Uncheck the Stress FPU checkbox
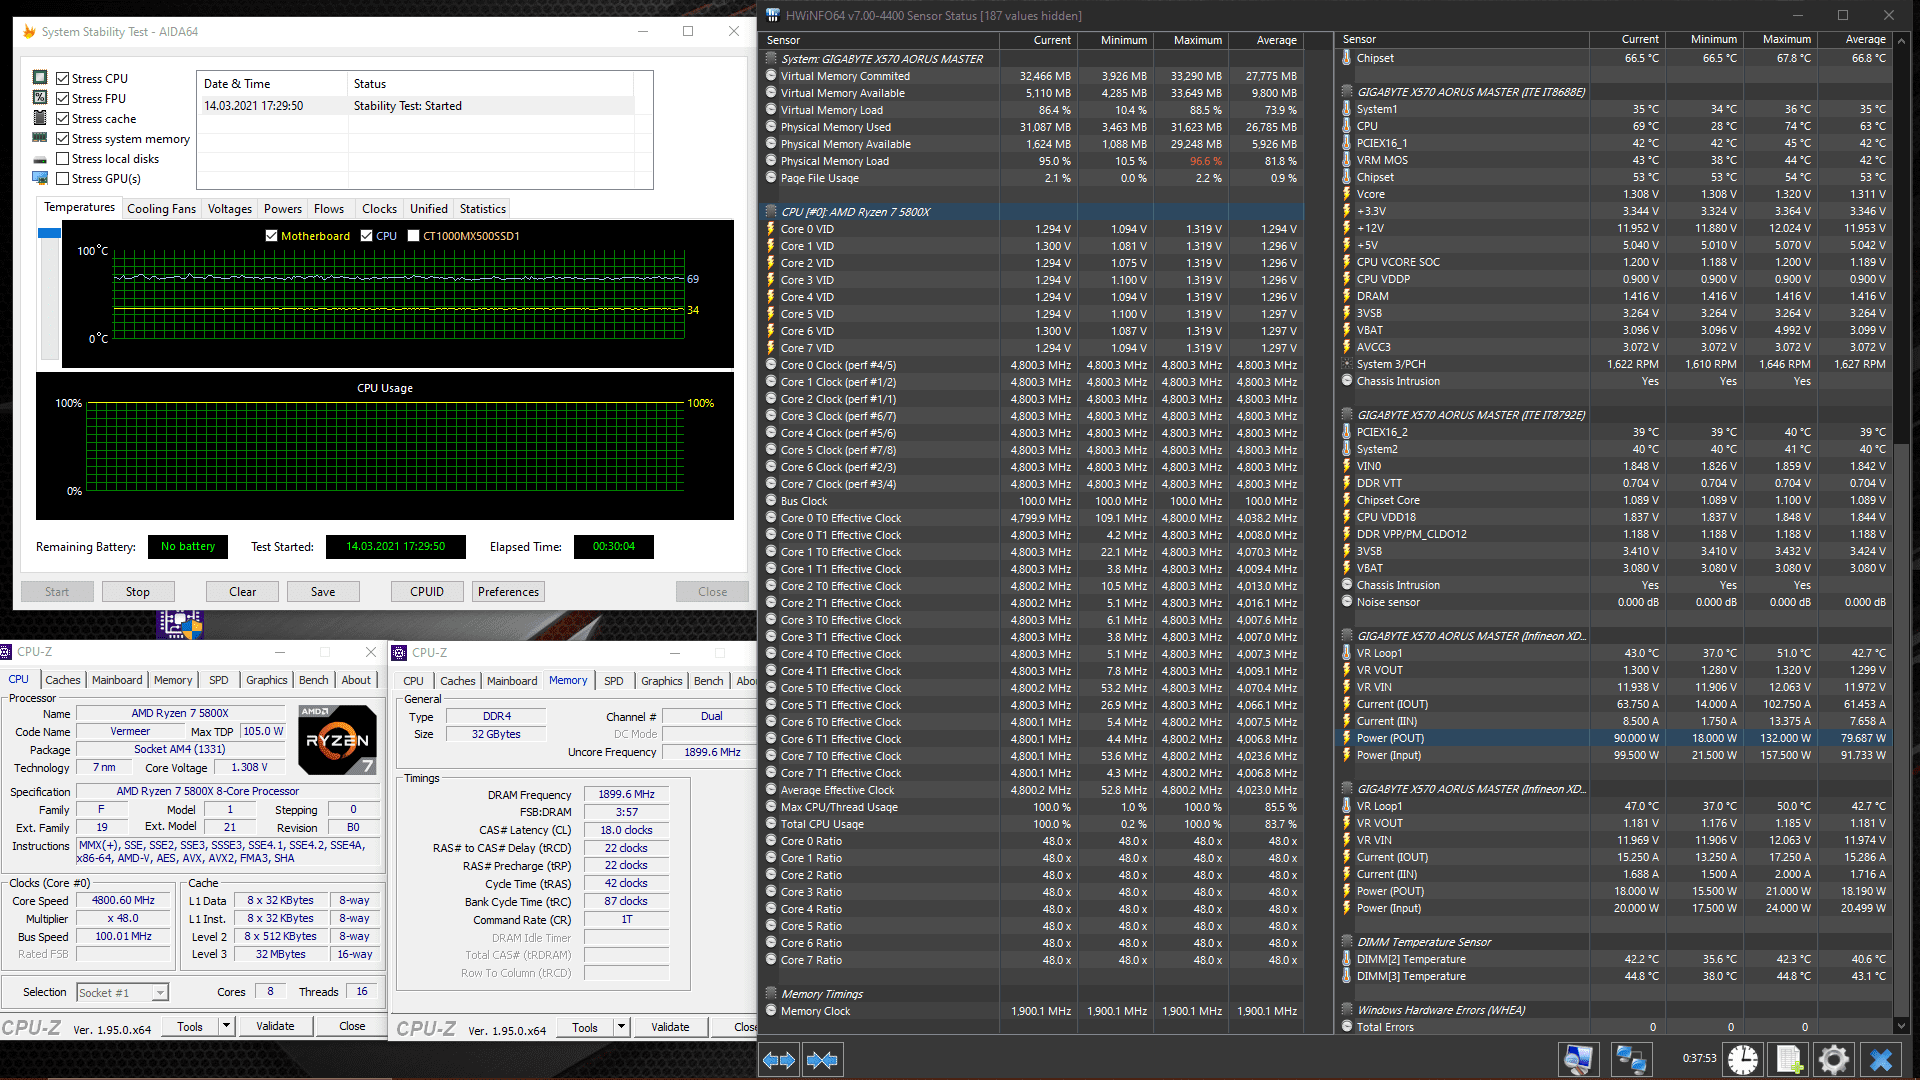 click(x=63, y=98)
